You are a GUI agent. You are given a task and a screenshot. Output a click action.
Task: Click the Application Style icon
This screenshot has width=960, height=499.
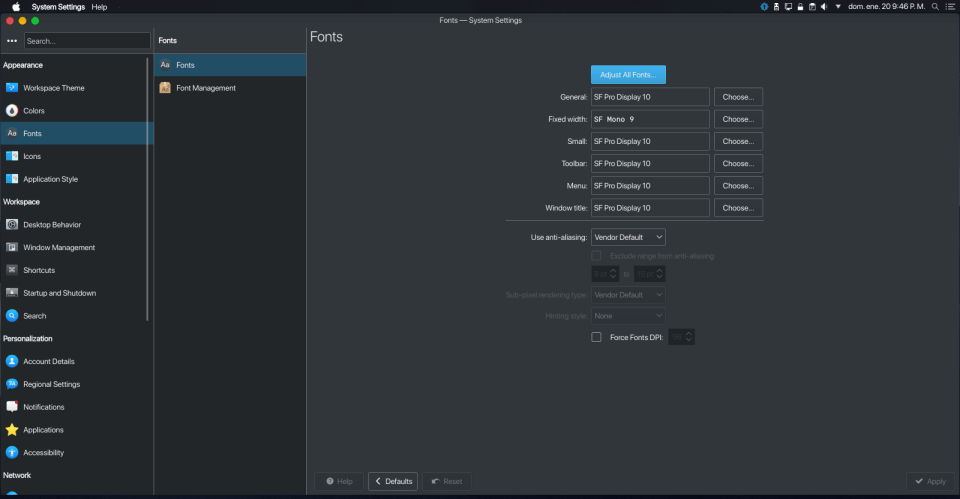pyautogui.click(x=12, y=179)
